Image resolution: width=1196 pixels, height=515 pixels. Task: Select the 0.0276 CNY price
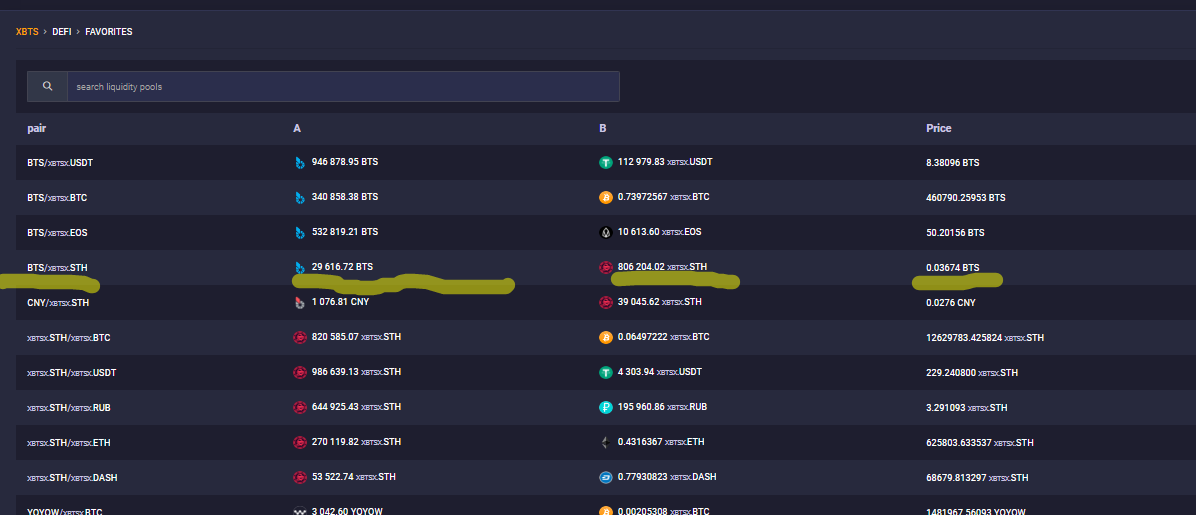[950, 303]
